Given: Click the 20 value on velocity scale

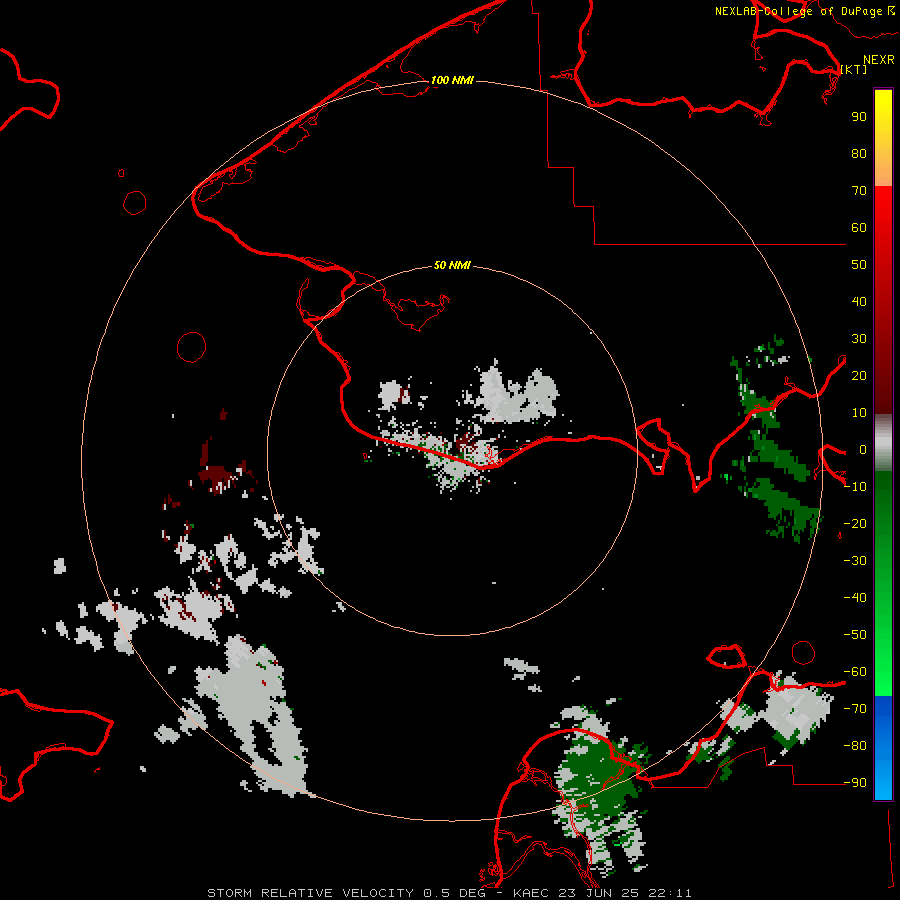Looking at the screenshot, I should click(859, 376).
